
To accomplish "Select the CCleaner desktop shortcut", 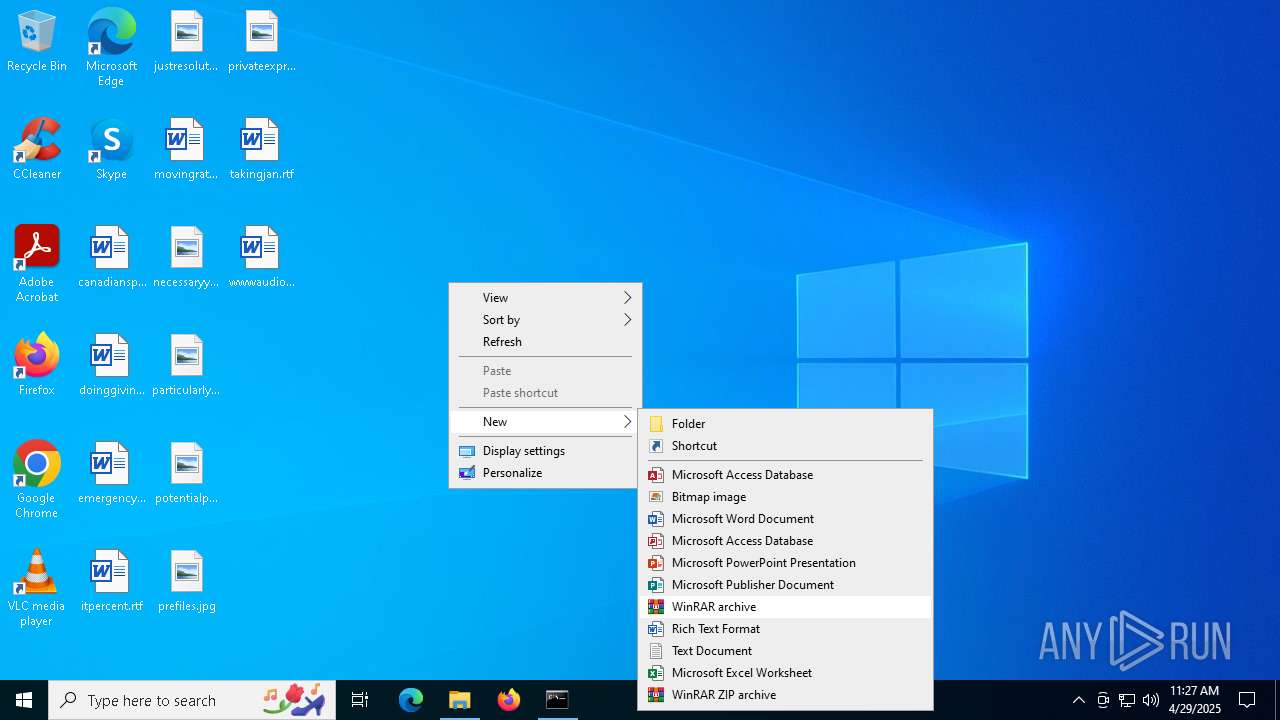I will 37,150.
